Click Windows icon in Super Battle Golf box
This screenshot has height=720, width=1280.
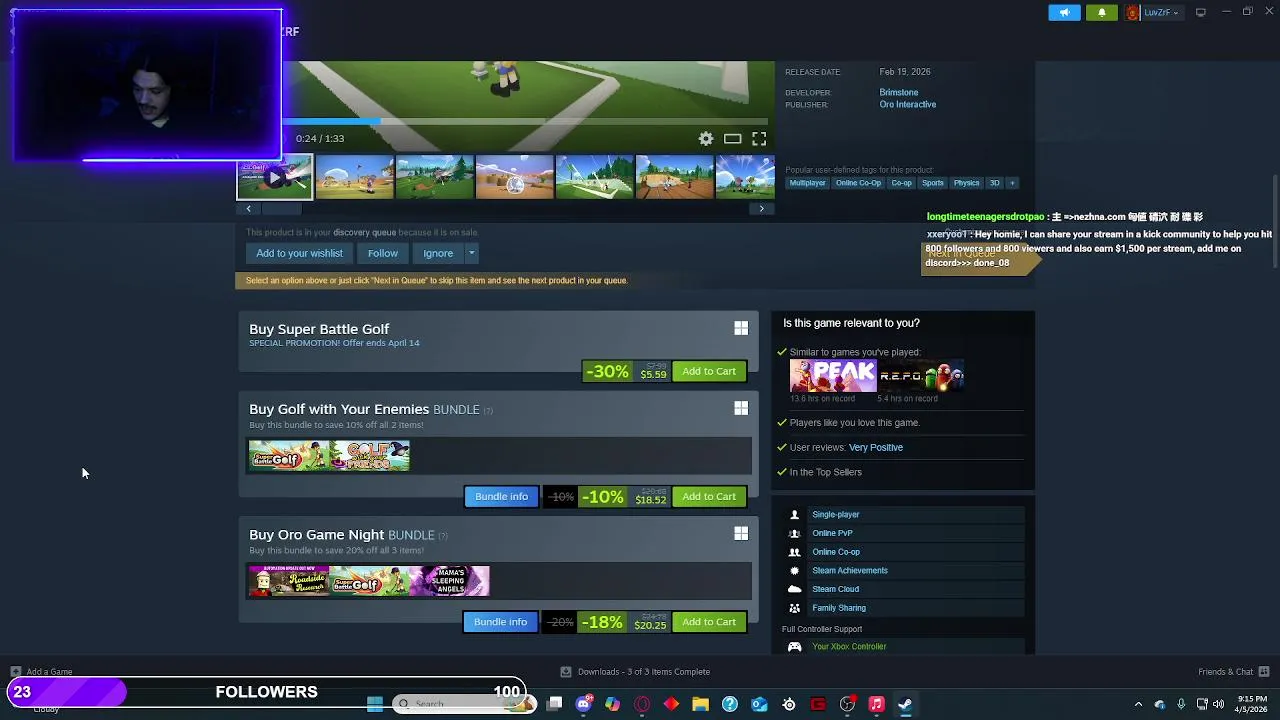click(x=741, y=328)
